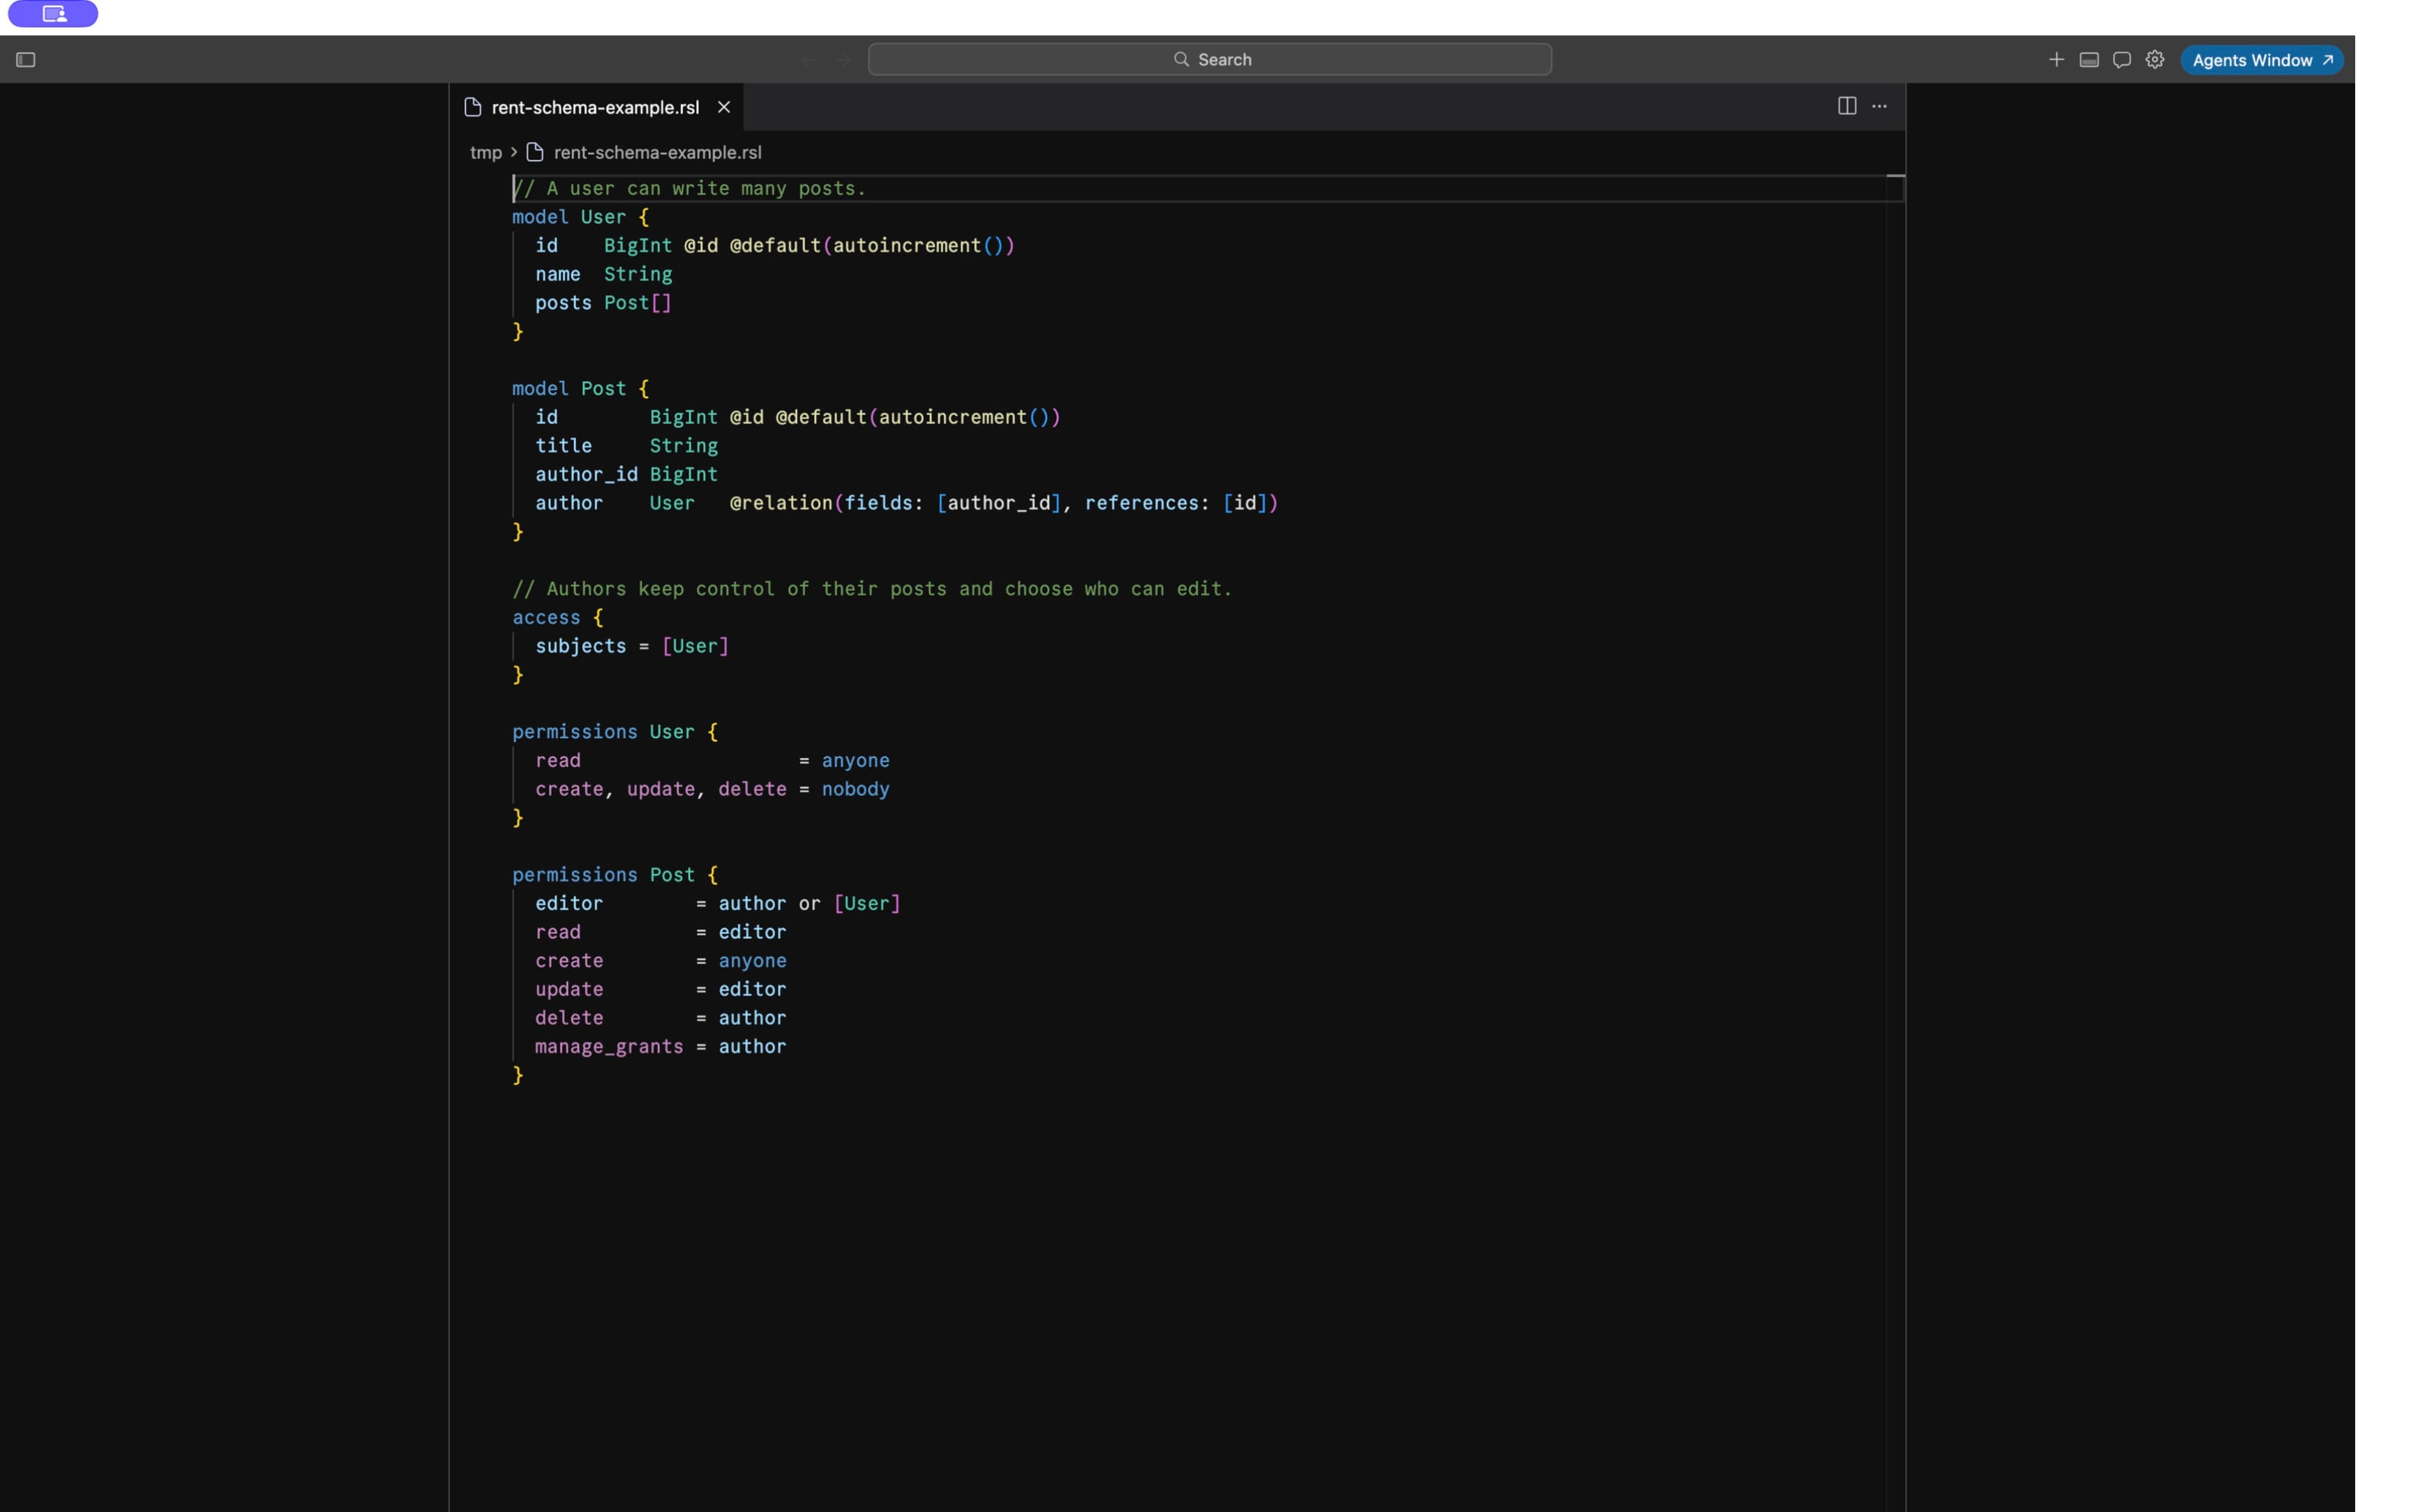The width and height of the screenshot is (2411, 1512).
Task: Click the tmp breadcrumb folder
Action: pos(485,153)
